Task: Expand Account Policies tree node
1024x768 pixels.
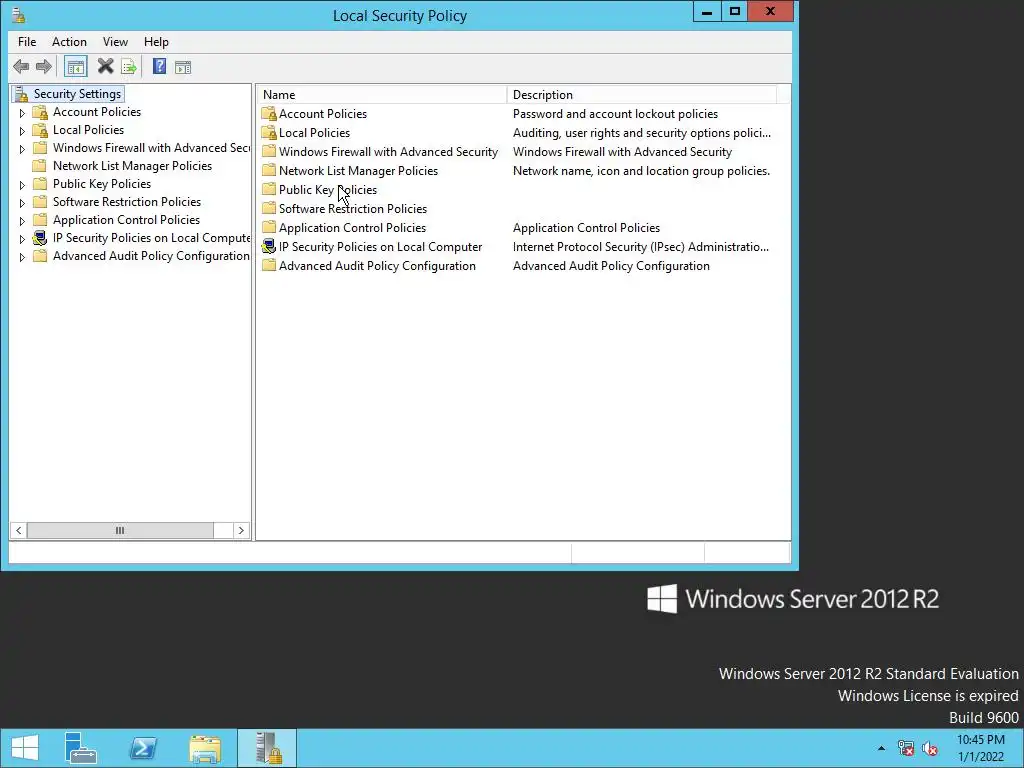Action: 22,113
